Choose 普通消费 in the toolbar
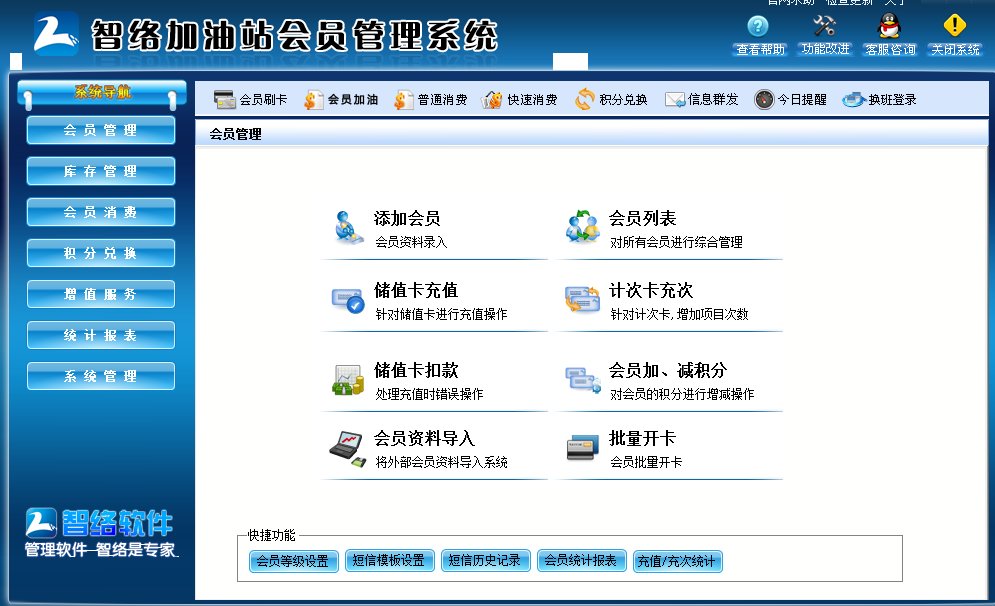This screenshot has height=606, width=995. click(x=430, y=100)
